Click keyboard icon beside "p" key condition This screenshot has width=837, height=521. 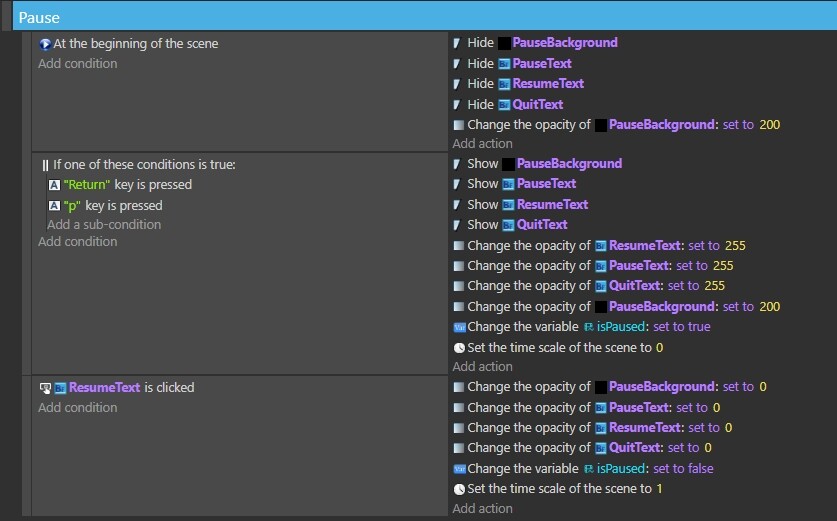tap(54, 206)
